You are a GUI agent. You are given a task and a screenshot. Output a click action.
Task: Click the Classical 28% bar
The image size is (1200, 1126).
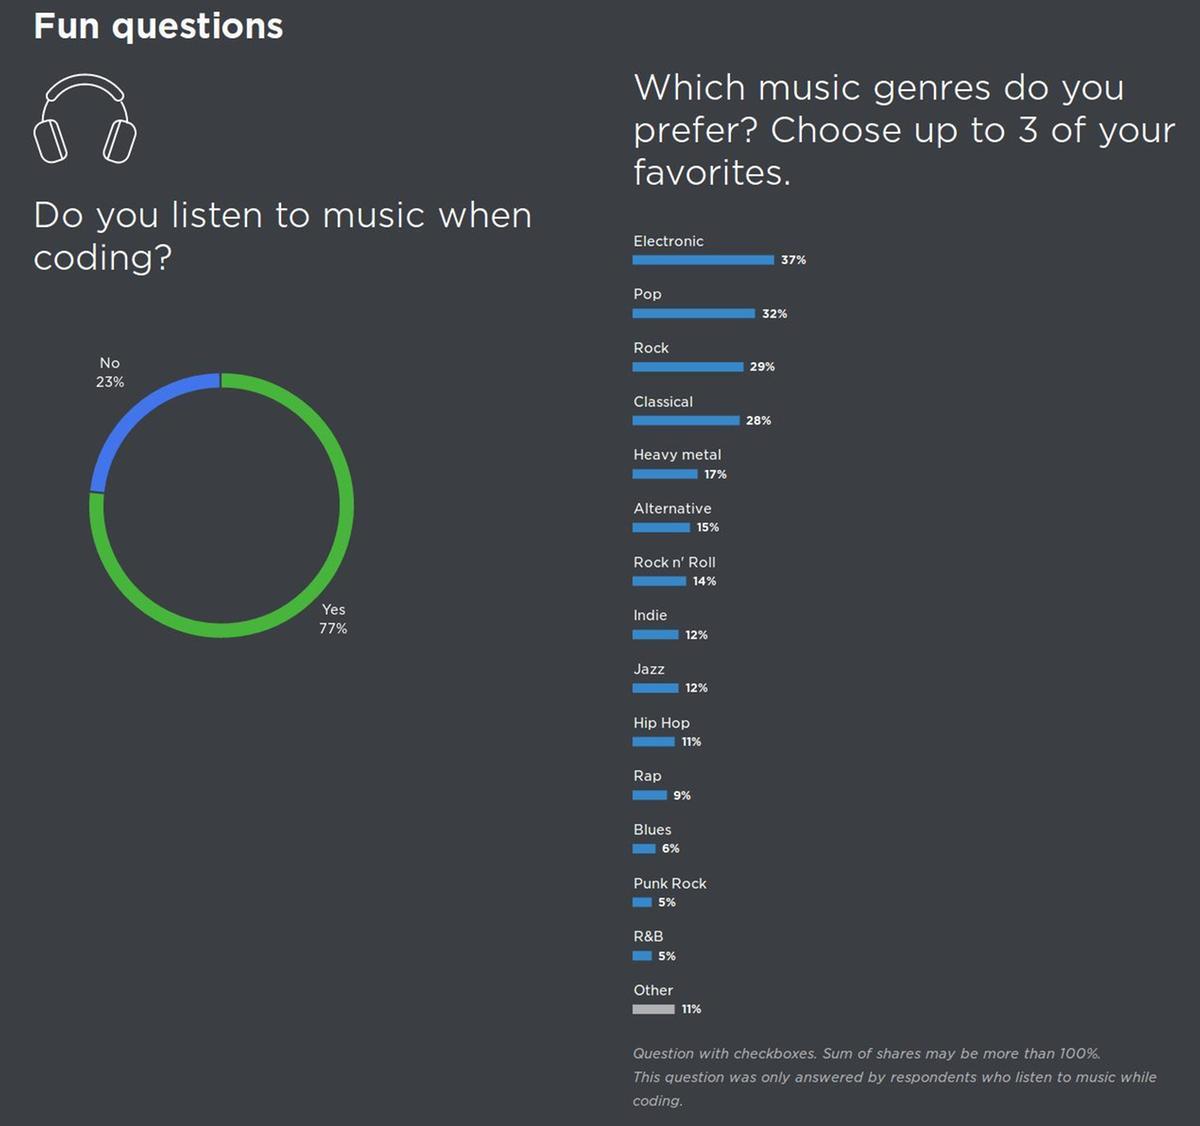tap(686, 420)
